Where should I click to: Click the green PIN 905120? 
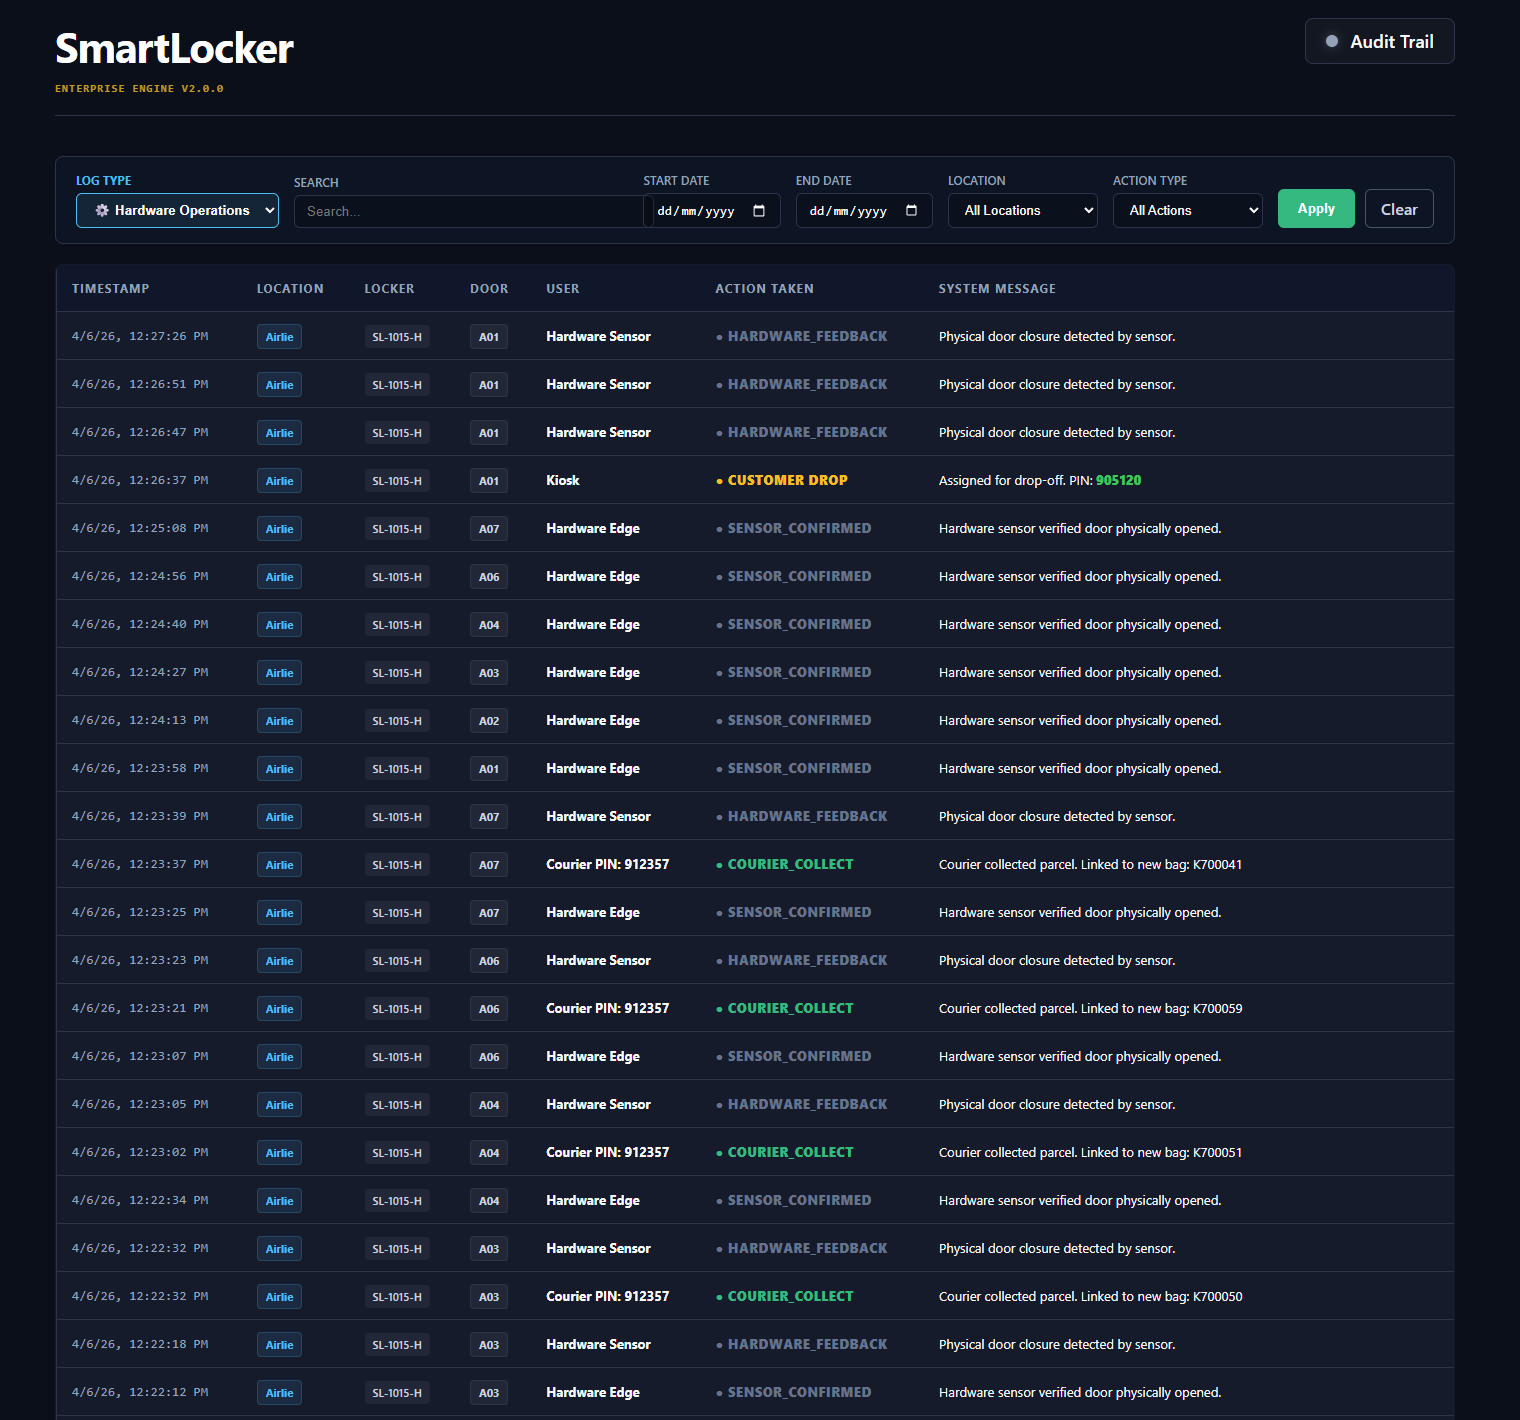tap(1118, 481)
